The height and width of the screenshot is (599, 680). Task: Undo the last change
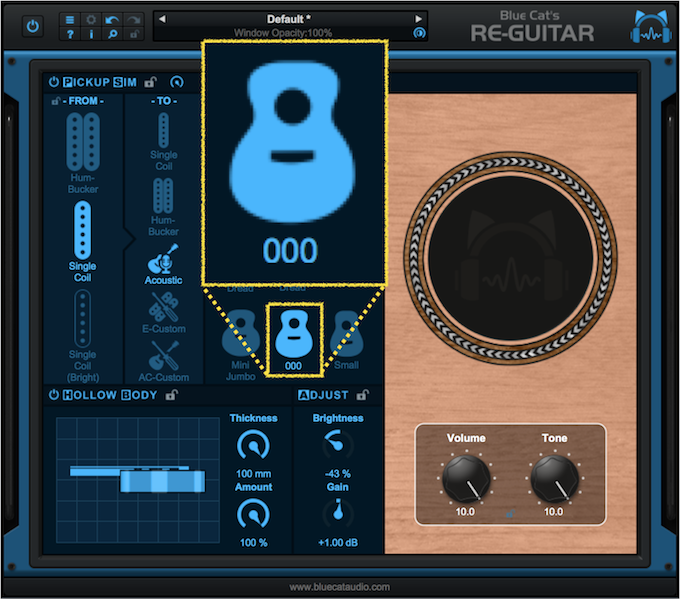pos(112,20)
